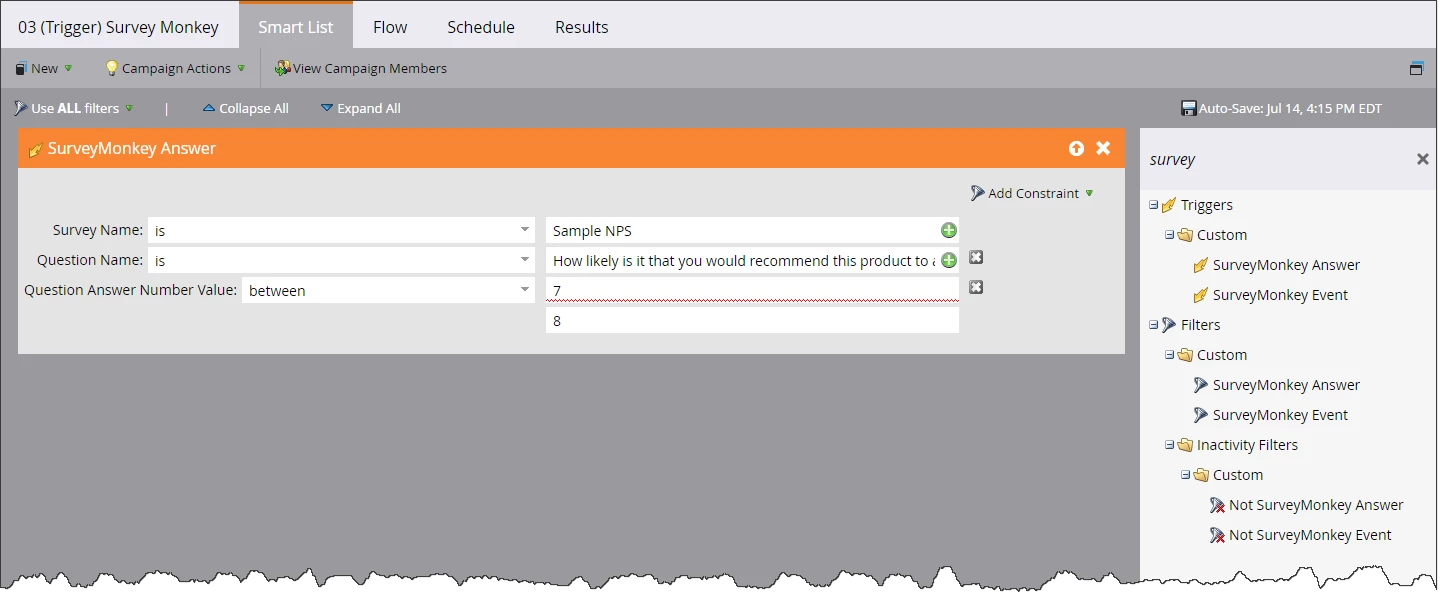Select SurveyMonkey Event under Triggers
Image resolution: width=1440 pixels, height=600 pixels.
click(x=1280, y=295)
